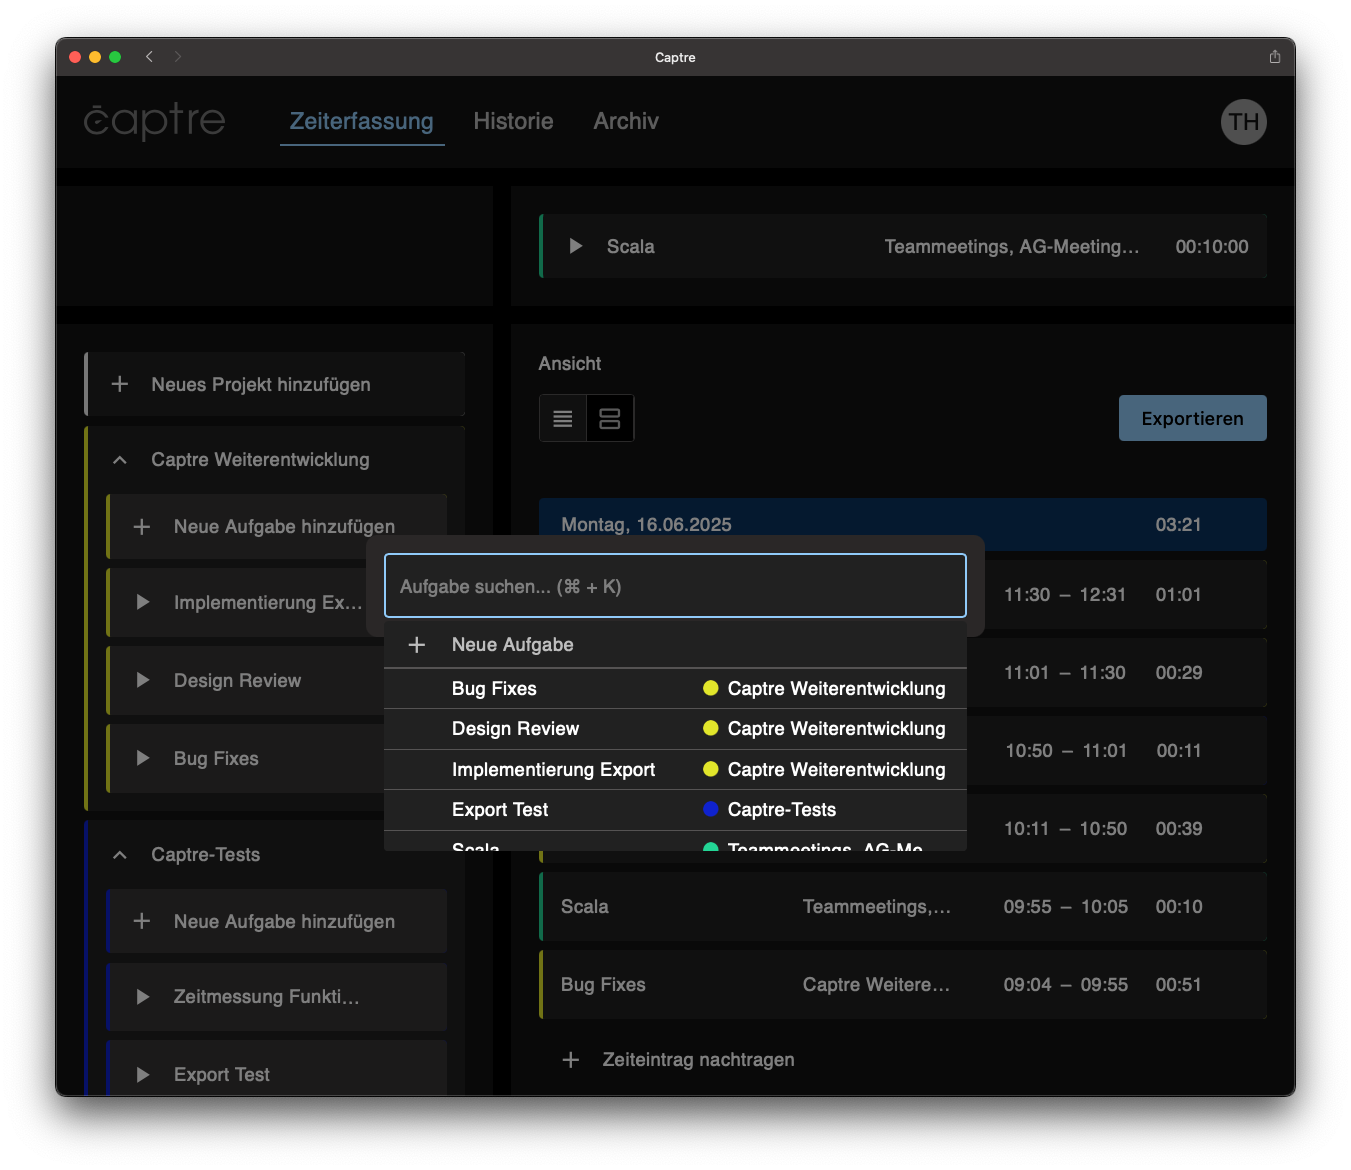The height and width of the screenshot is (1170, 1351).
Task: Click the 03:21 daily total
Action: [x=1178, y=524]
